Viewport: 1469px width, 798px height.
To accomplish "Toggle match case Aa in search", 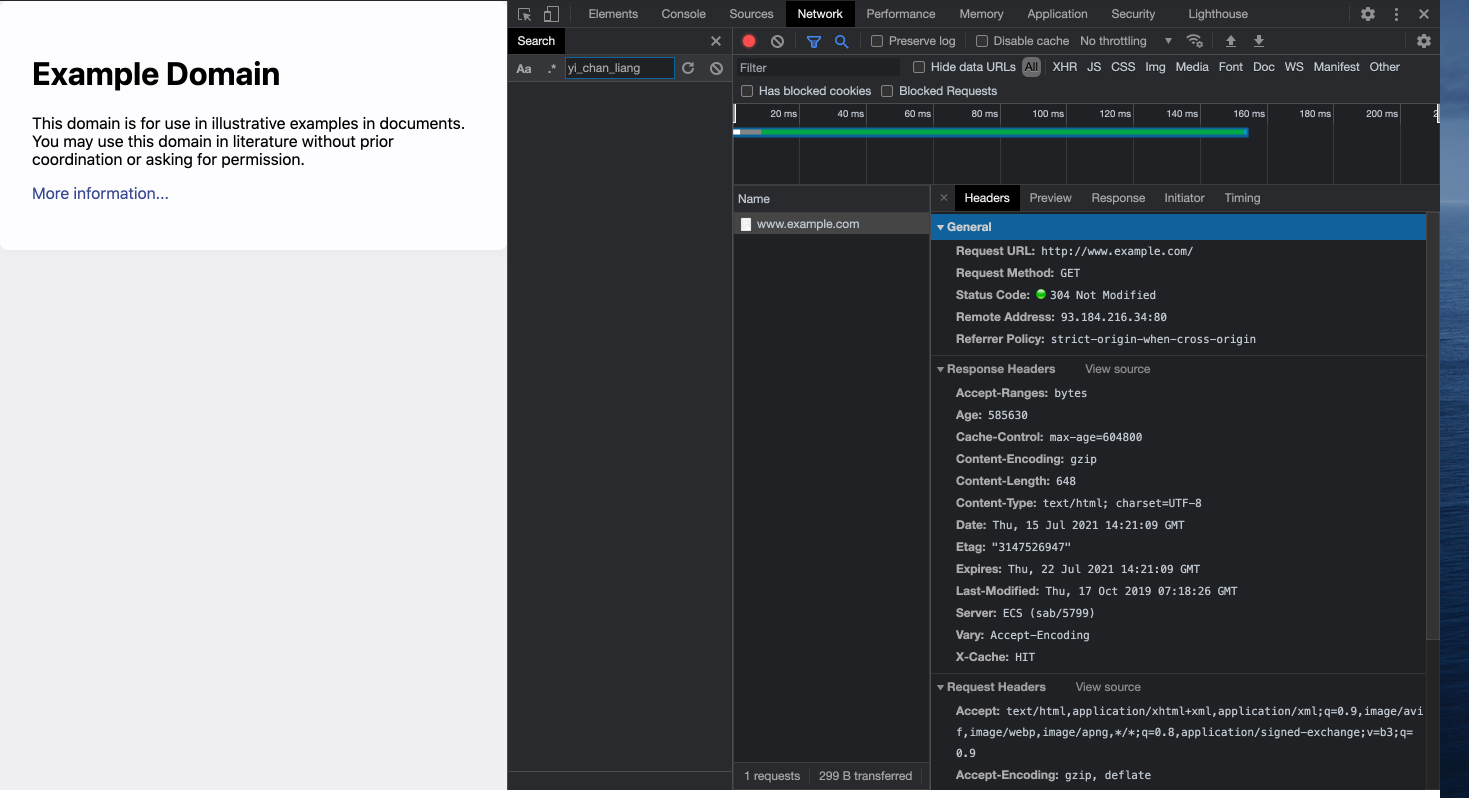I will tap(524, 69).
